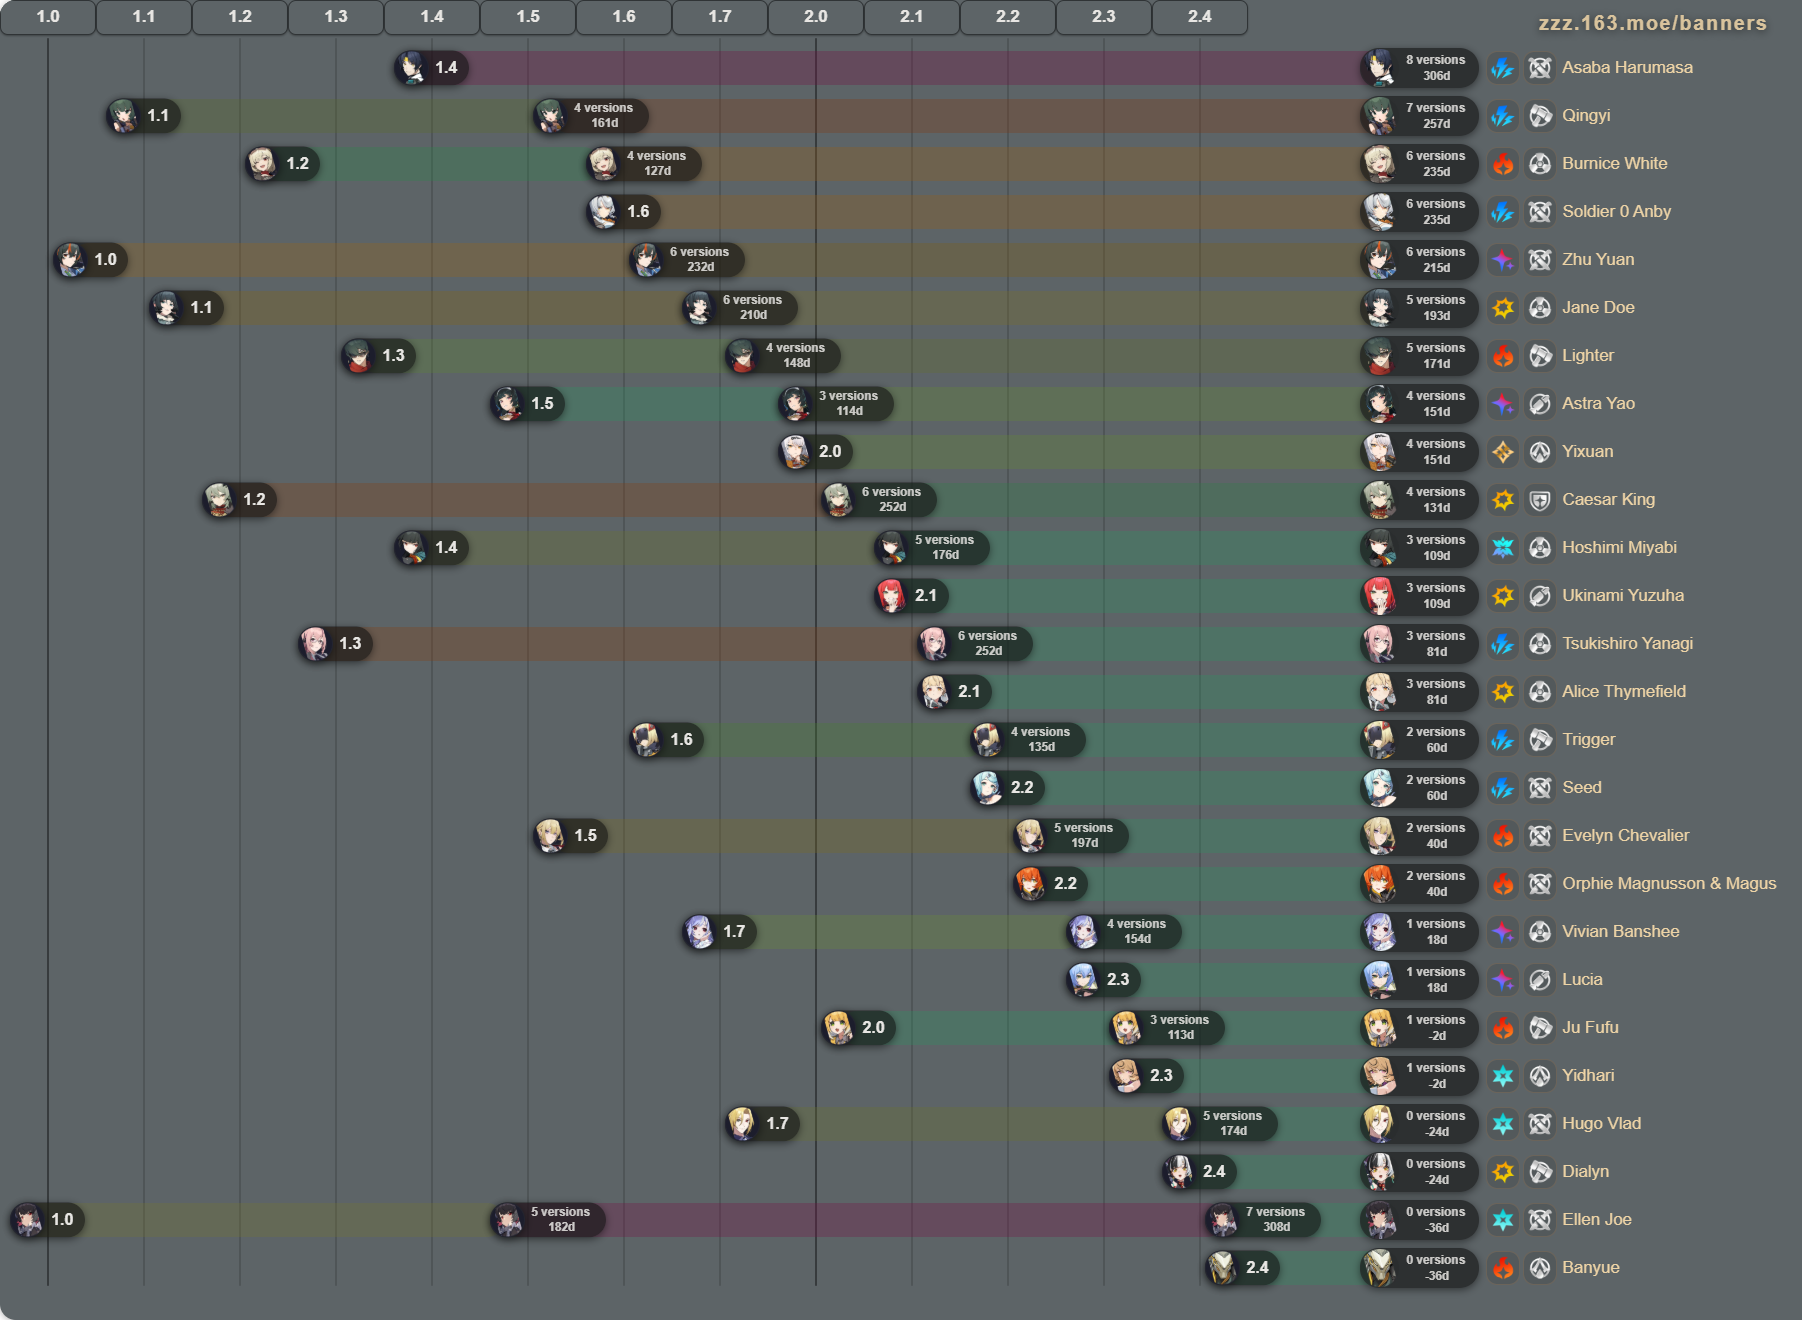Screen dimensions: 1802x1320
Task: Select the ether element icon for Vivian Banshee
Action: [x=1502, y=932]
